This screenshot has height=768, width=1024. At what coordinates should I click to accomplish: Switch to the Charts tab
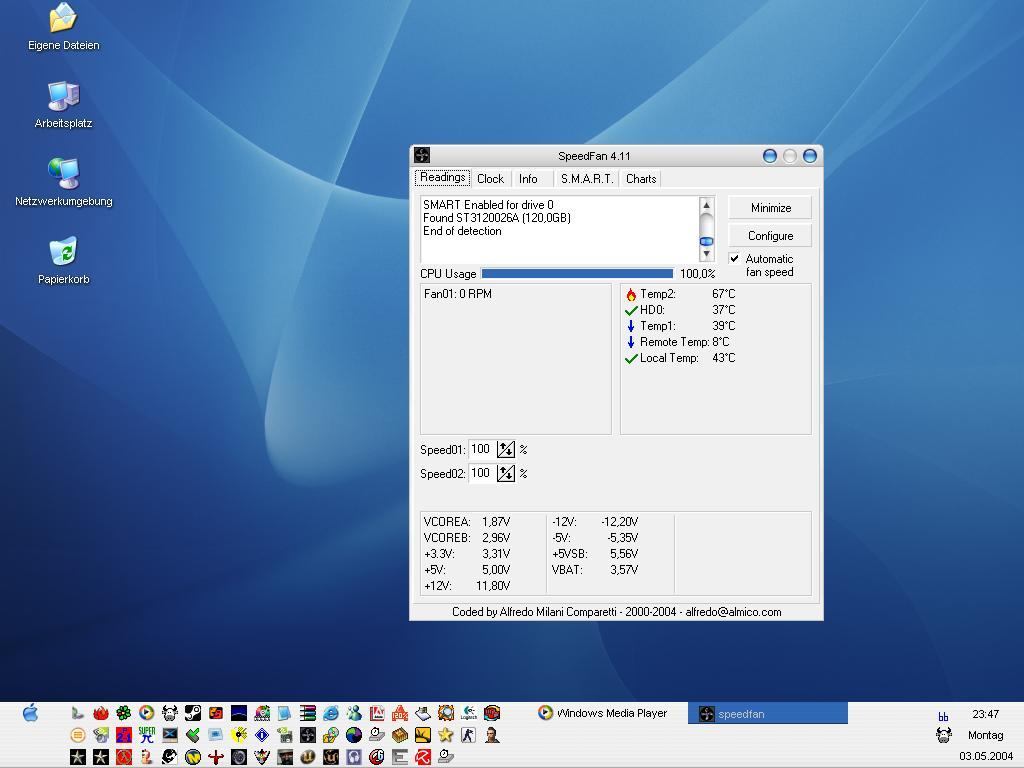pos(641,179)
